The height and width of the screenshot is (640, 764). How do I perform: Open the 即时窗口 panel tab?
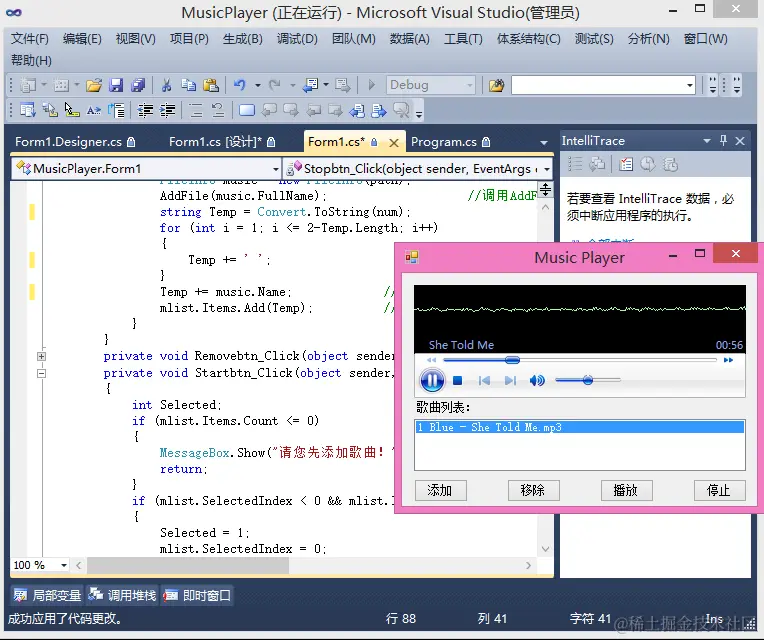tap(197, 595)
